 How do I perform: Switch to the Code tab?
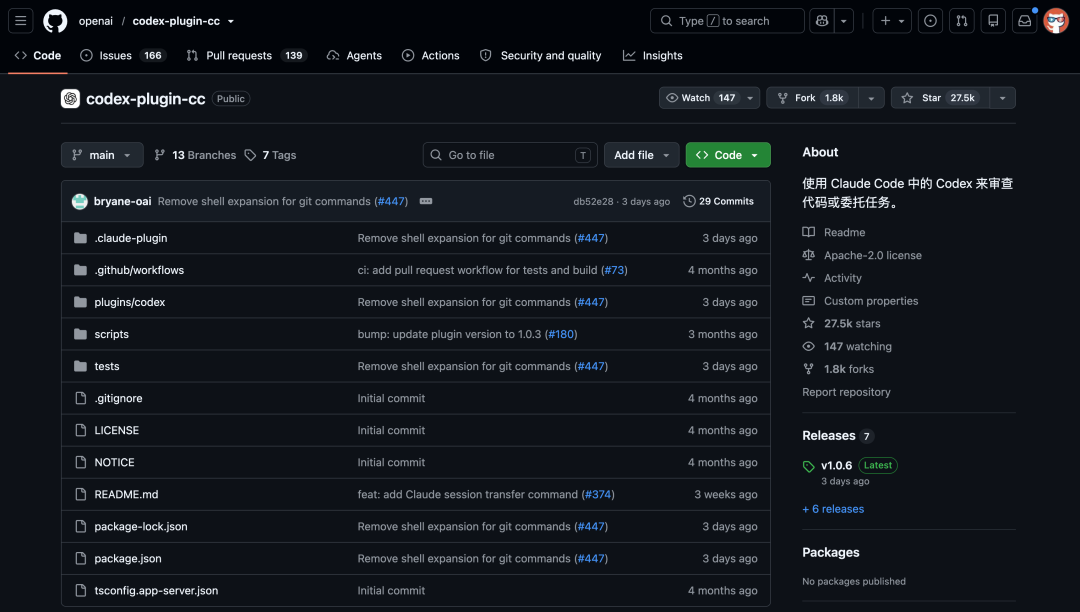38,55
